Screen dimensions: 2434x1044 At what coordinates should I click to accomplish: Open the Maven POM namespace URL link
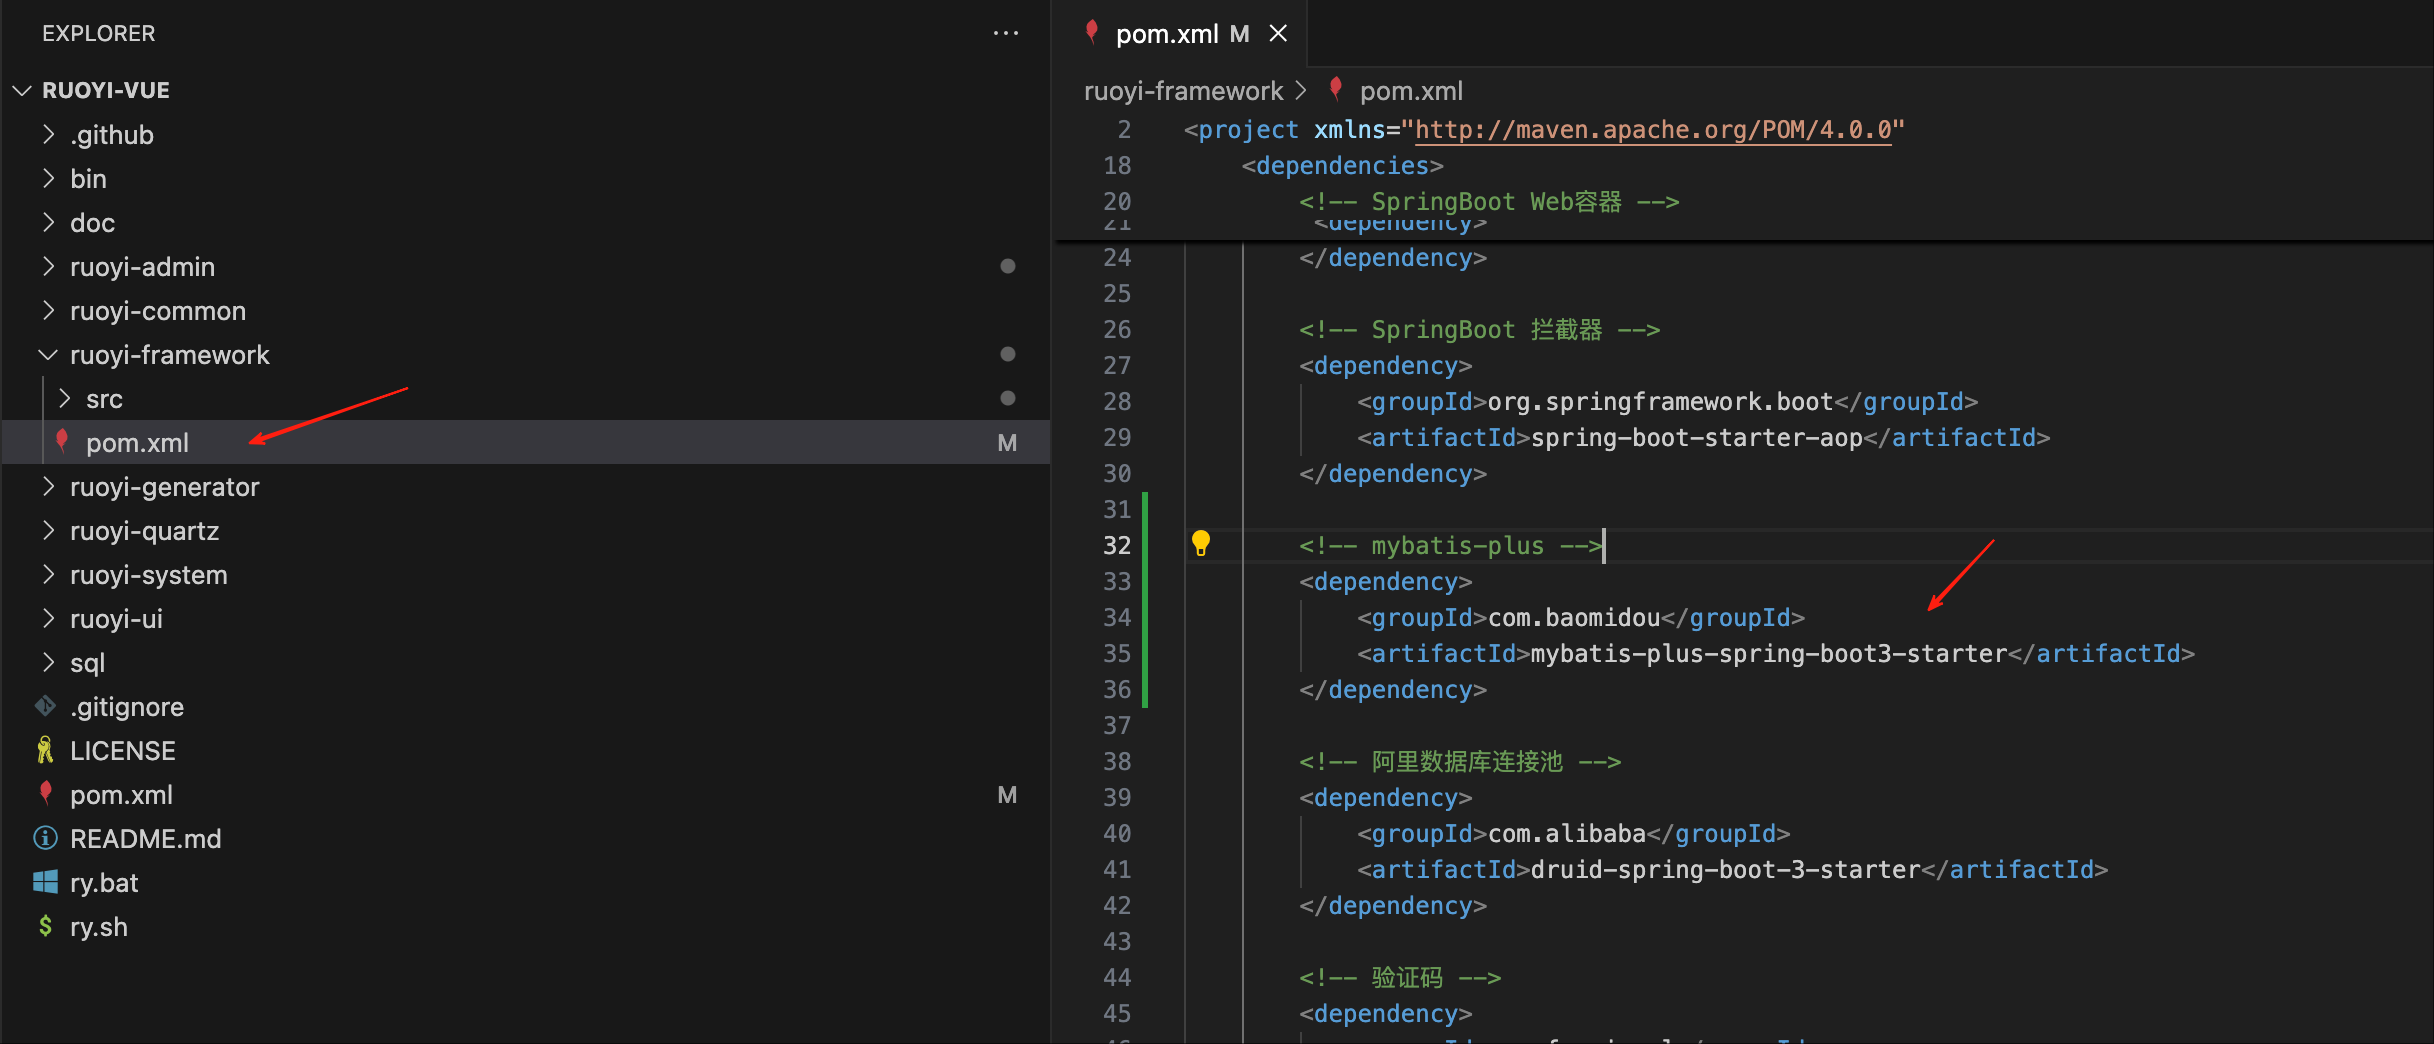pos(1652,130)
